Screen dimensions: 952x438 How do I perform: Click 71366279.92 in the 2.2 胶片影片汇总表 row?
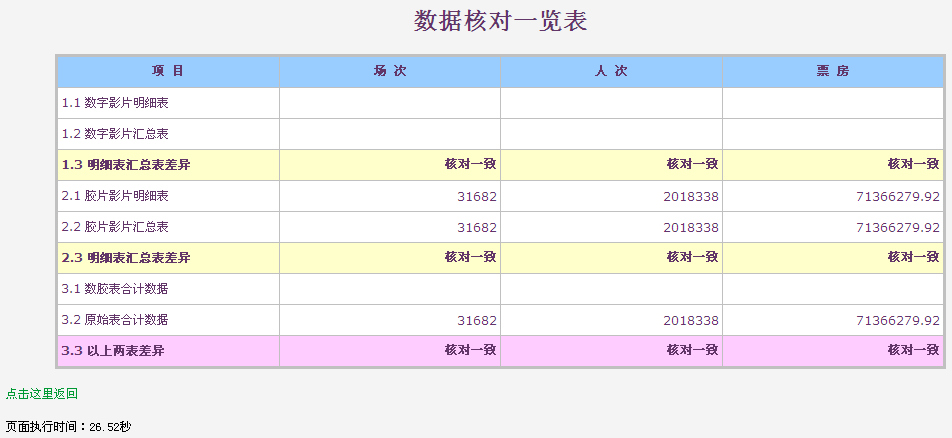tap(898, 227)
